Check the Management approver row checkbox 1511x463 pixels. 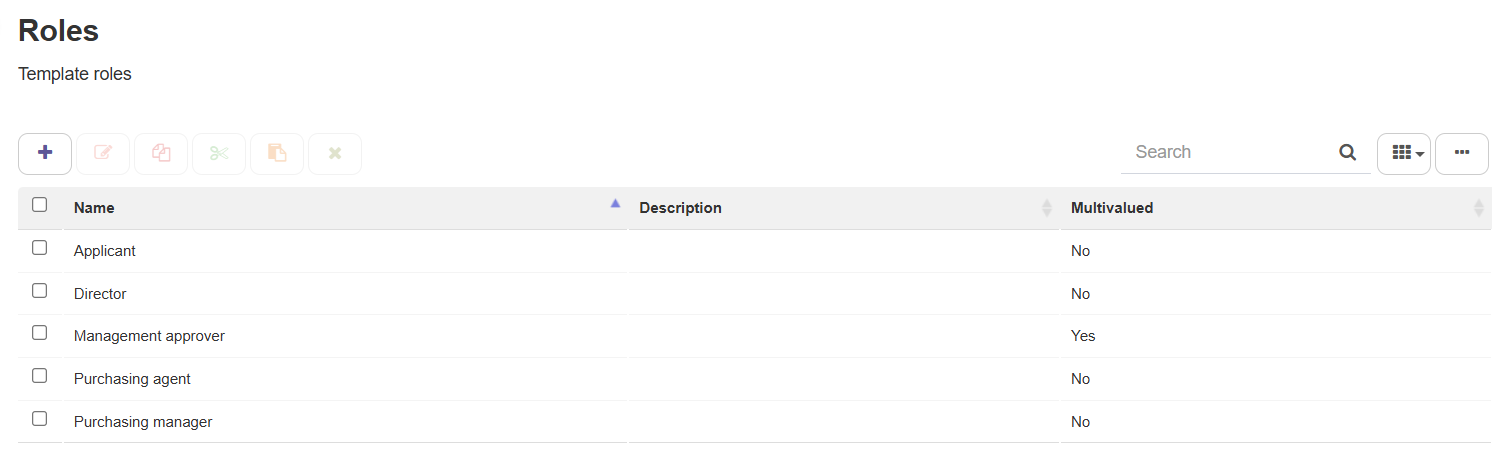click(x=40, y=333)
